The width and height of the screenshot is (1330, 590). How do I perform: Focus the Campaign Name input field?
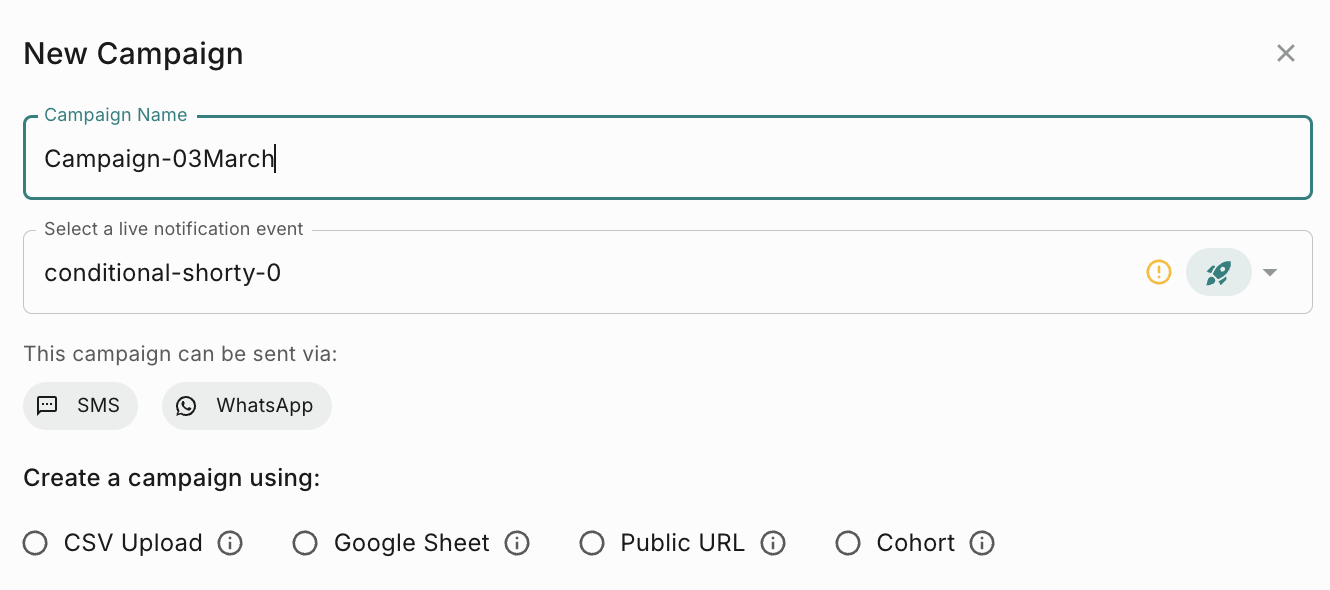(668, 158)
